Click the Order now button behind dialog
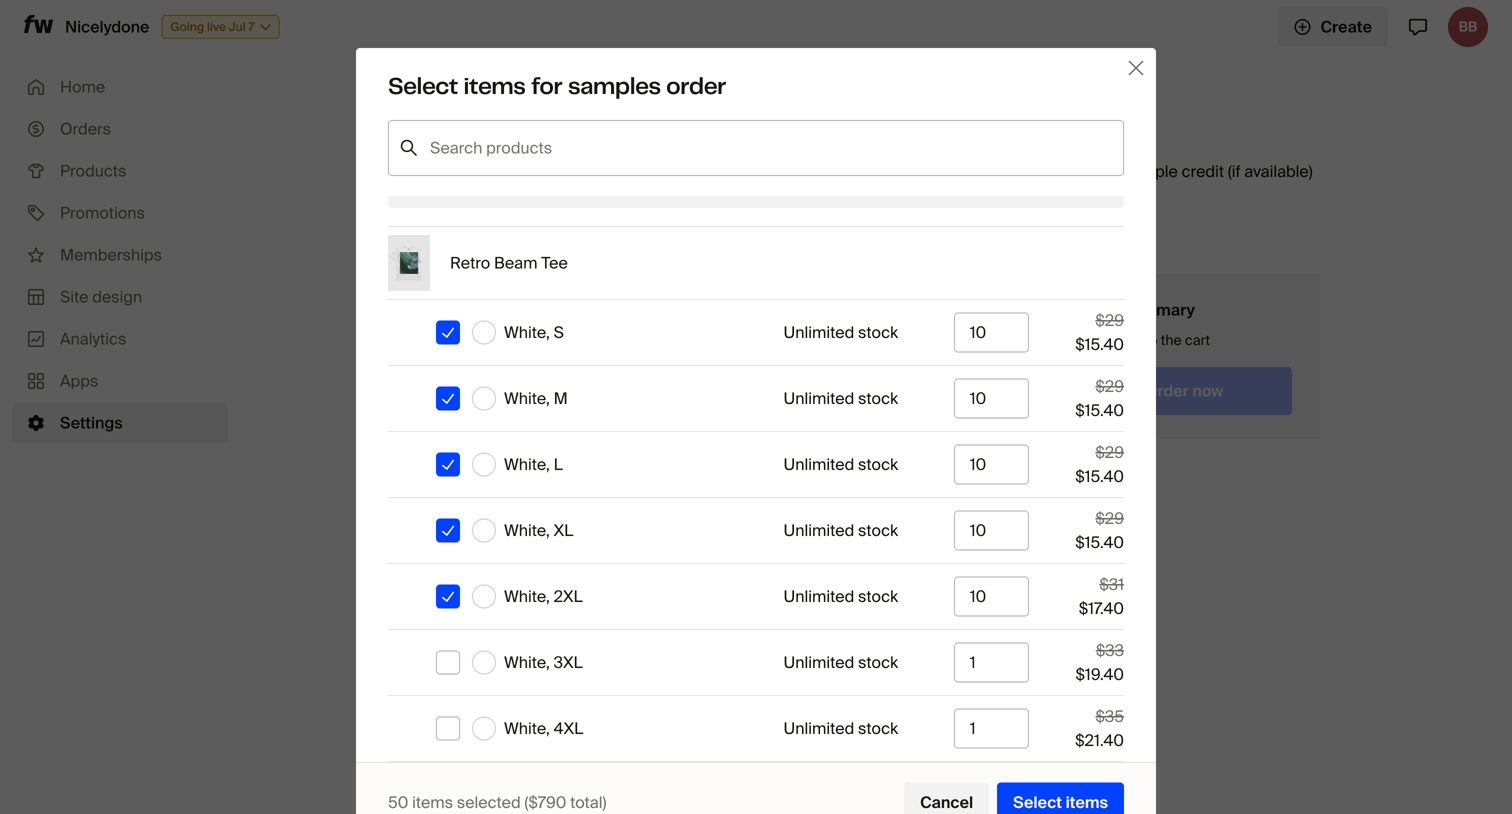 1223,391
